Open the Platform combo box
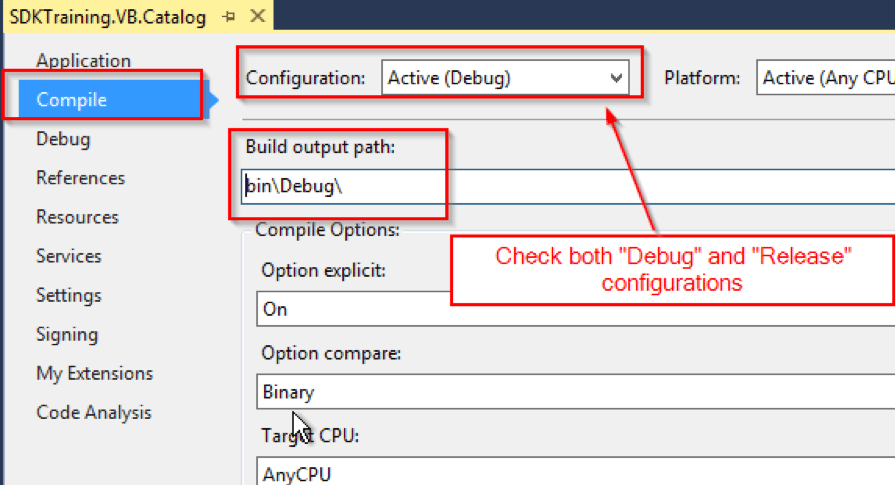 click(824, 78)
